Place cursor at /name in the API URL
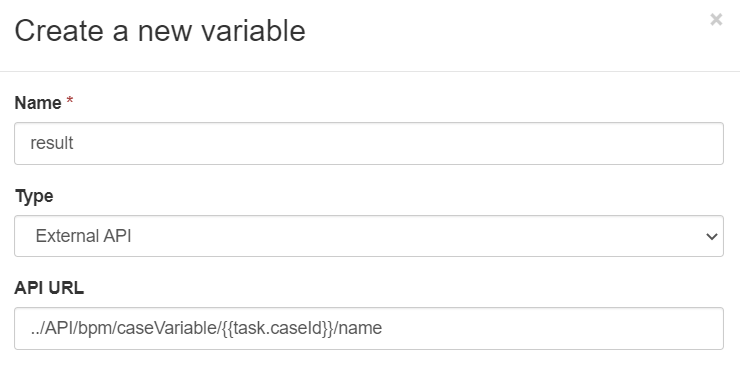 [358, 328]
